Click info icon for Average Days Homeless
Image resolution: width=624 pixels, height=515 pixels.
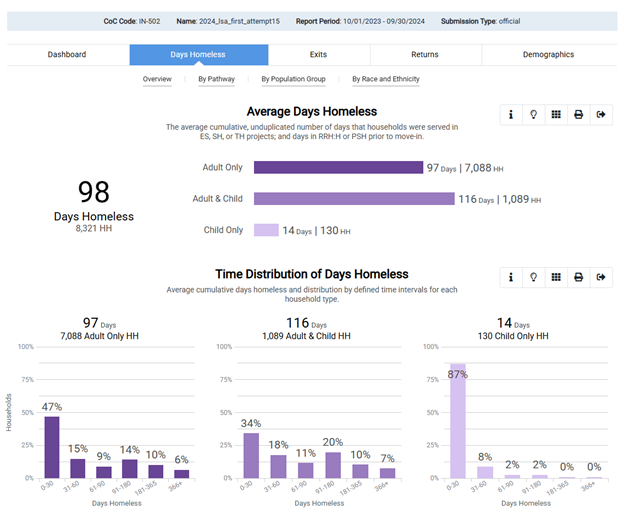tap(511, 114)
